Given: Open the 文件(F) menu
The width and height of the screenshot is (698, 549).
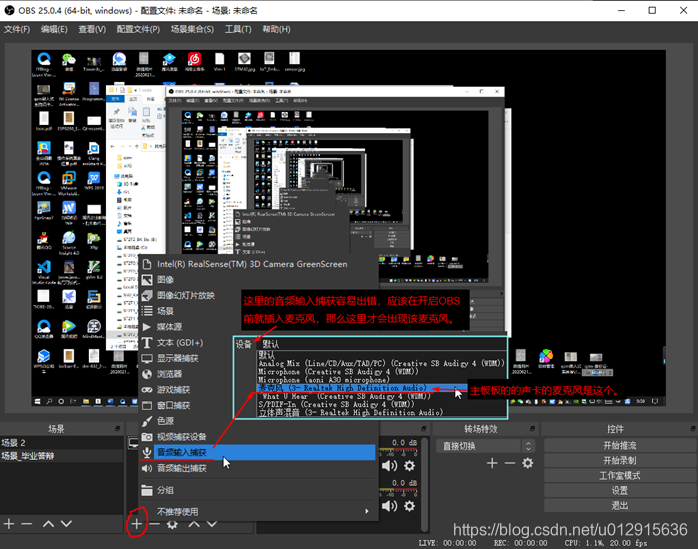Looking at the screenshot, I should point(17,29).
